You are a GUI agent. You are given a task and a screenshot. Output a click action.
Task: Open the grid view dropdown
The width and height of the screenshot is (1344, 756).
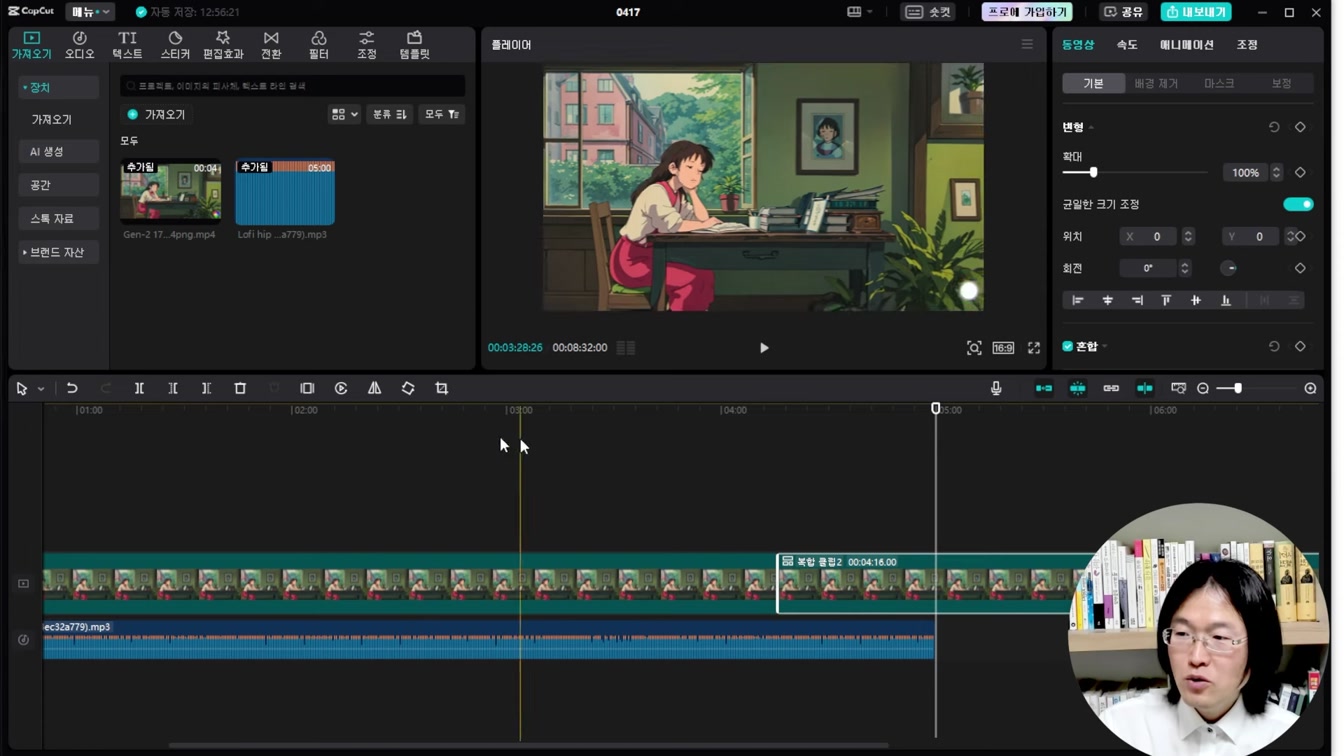point(344,114)
